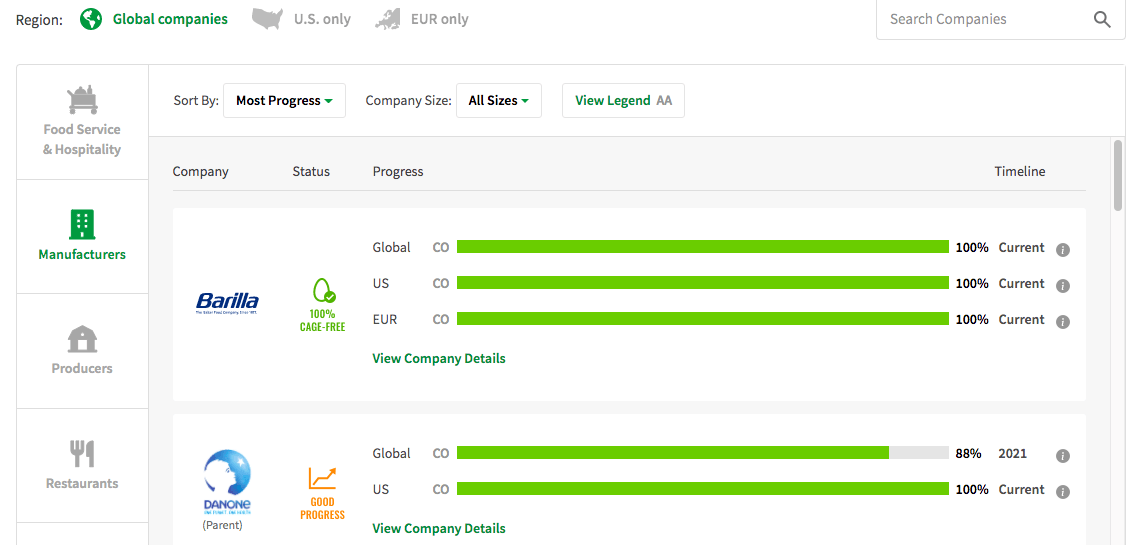1134x545 pixels.
Task: Click the vertical scrollbar thumb
Action: (1118, 175)
